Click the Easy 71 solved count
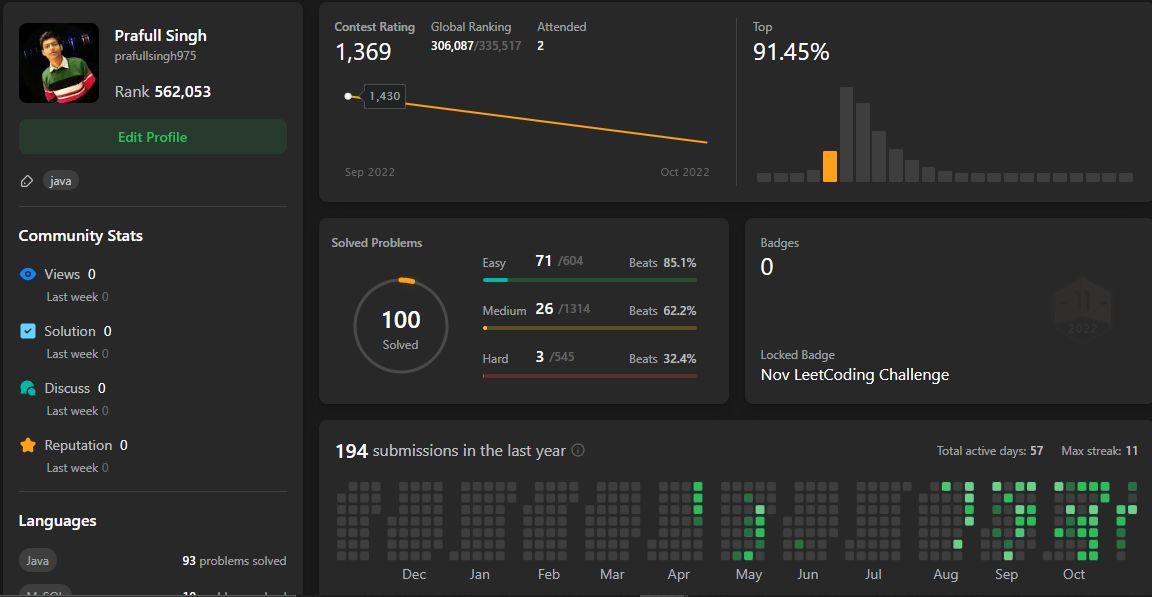The width and height of the screenshot is (1152, 597). tap(544, 261)
